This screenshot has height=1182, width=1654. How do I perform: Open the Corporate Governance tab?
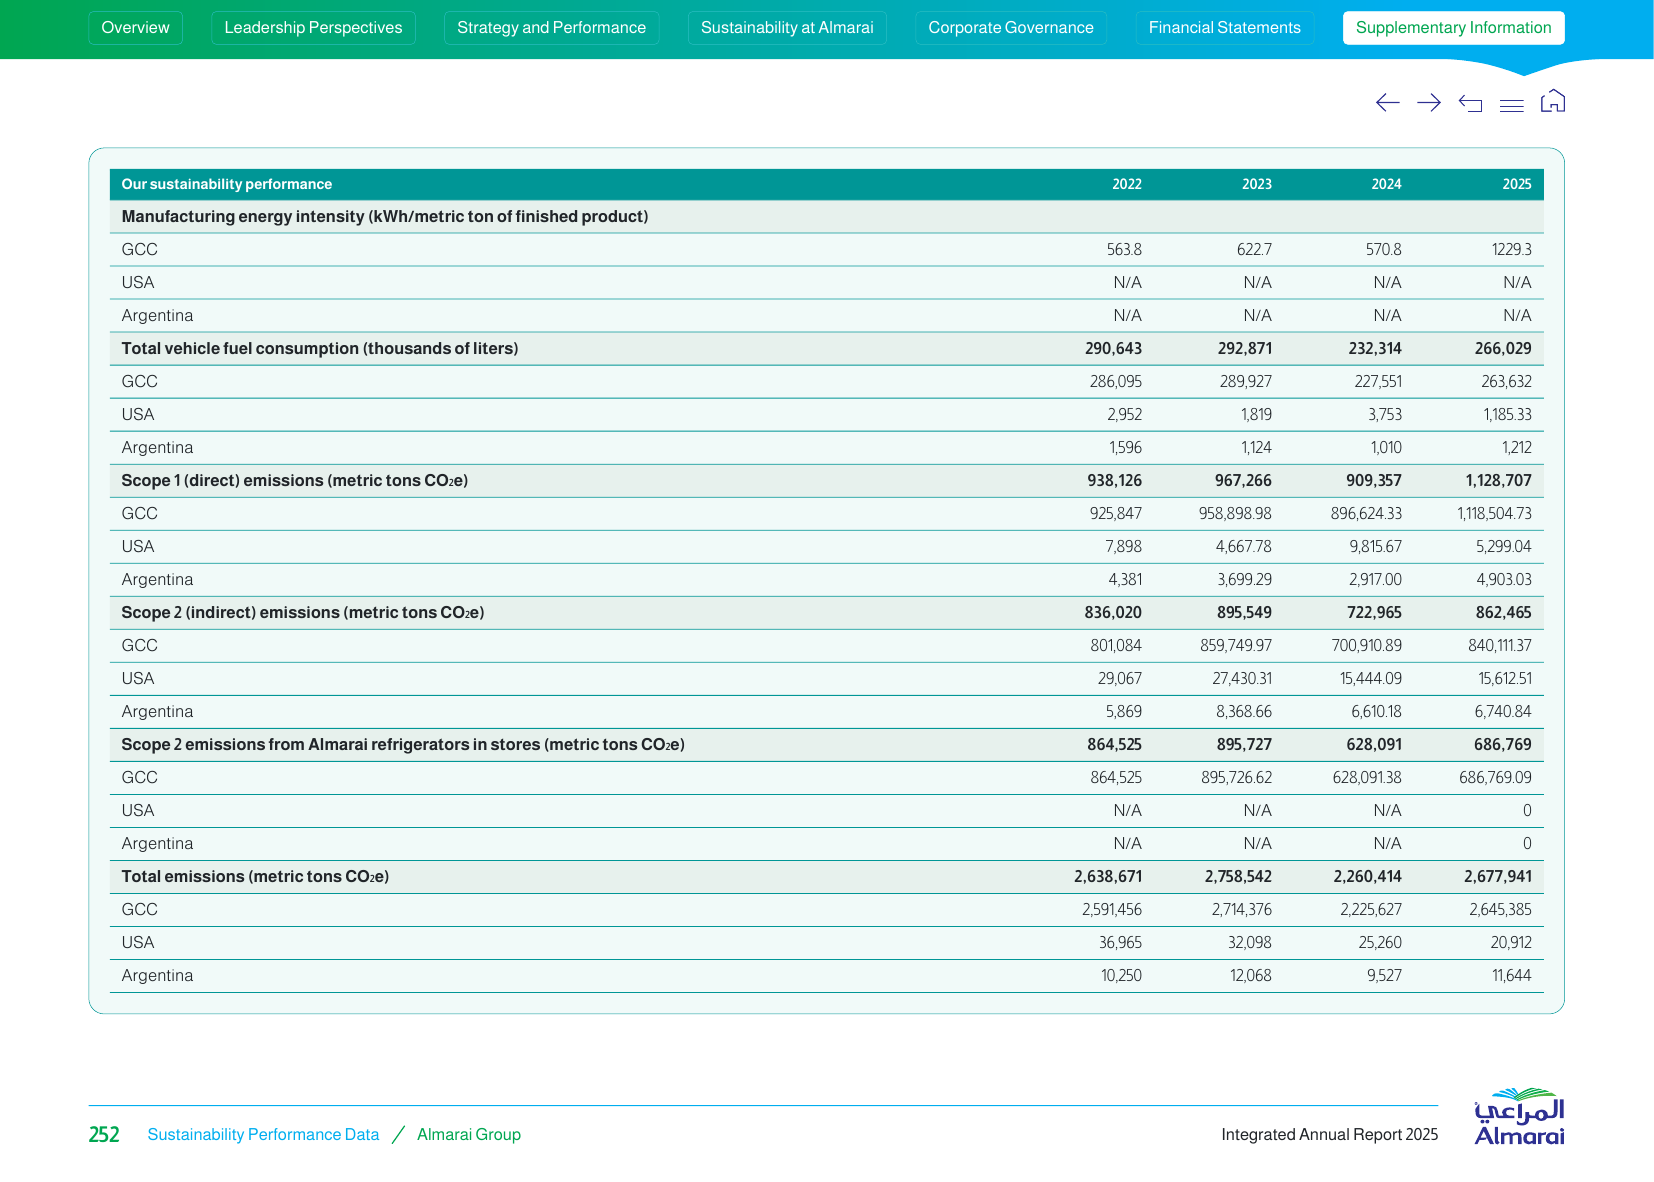(1011, 28)
